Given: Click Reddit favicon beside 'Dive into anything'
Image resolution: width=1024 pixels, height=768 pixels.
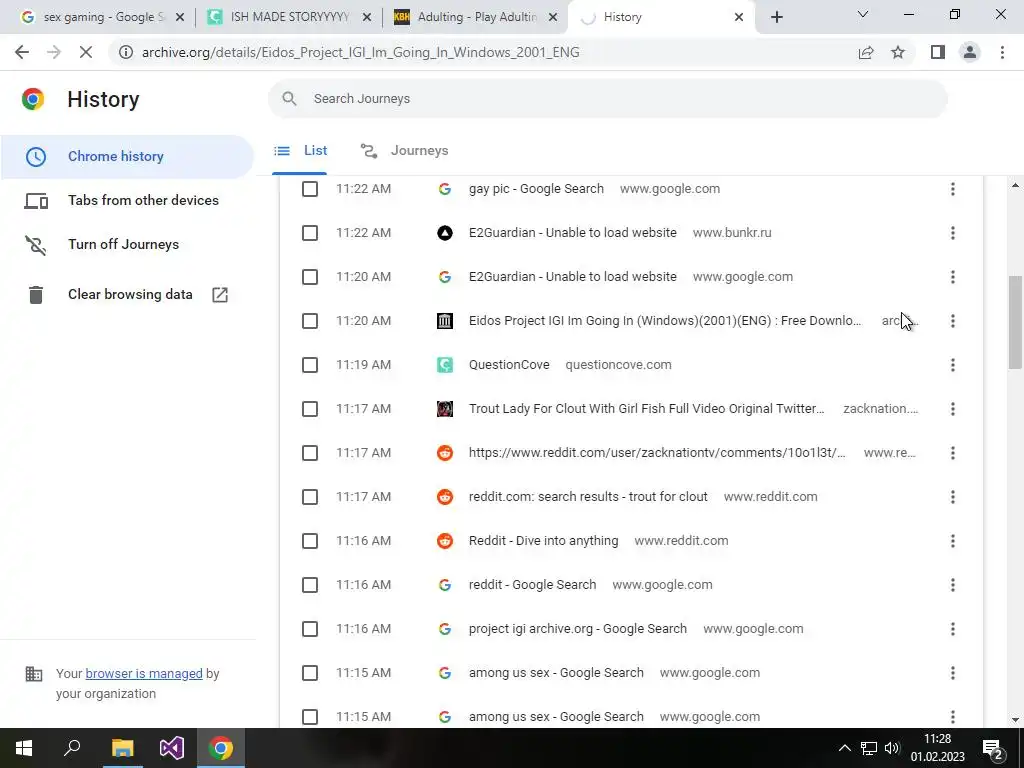Looking at the screenshot, I should click(445, 541).
